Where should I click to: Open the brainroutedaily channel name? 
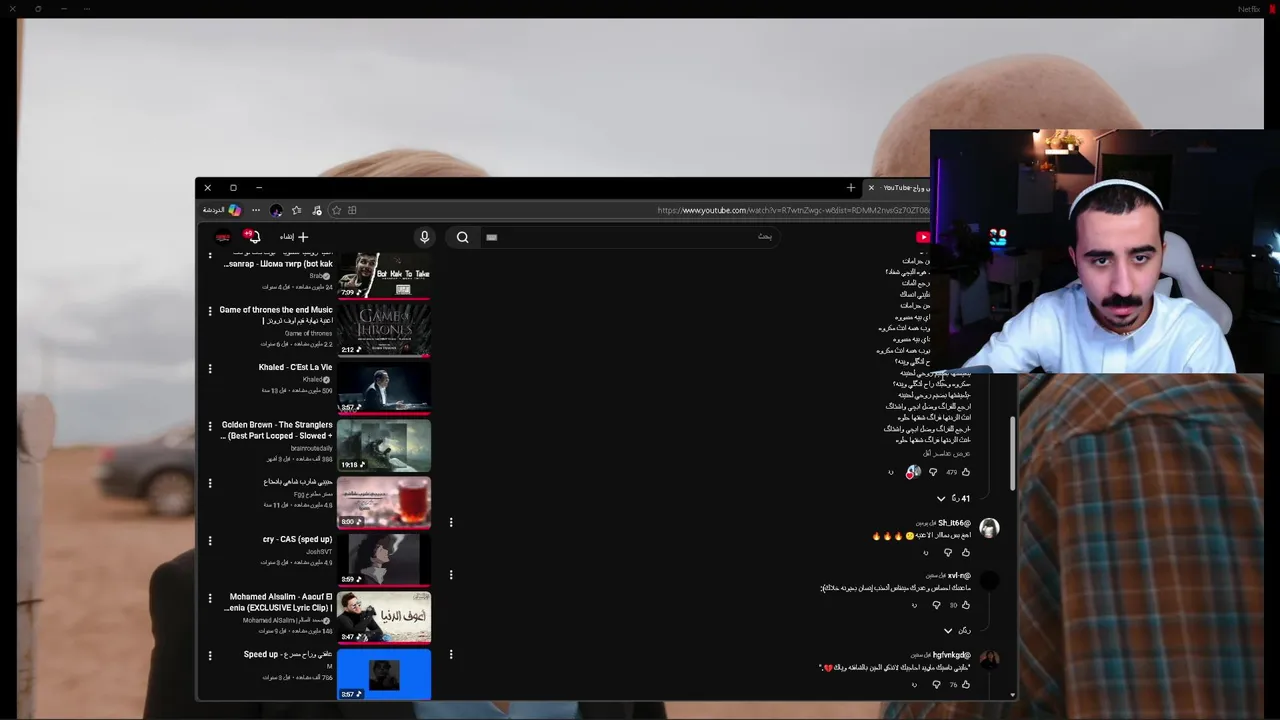point(312,448)
